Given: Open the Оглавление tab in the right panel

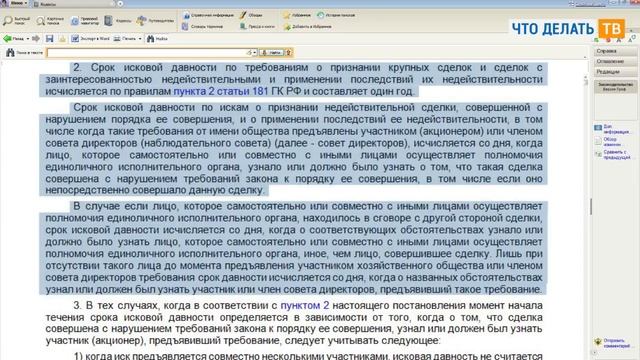Looking at the screenshot, I should [x=615, y=61].
